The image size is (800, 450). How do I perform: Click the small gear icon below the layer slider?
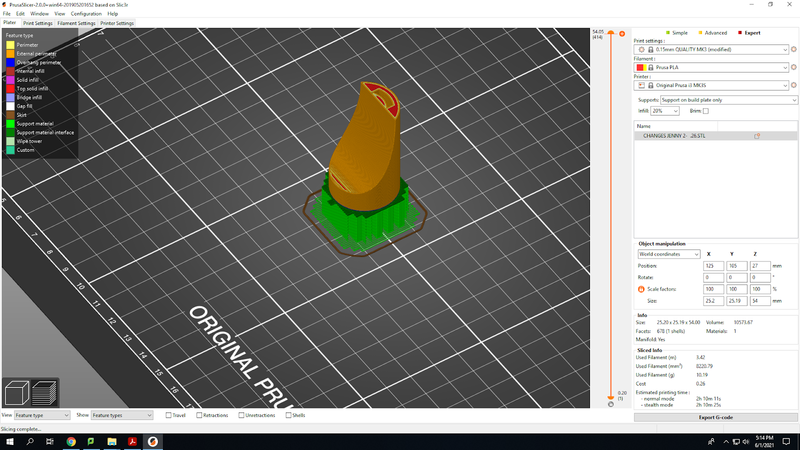coord(611,404)
